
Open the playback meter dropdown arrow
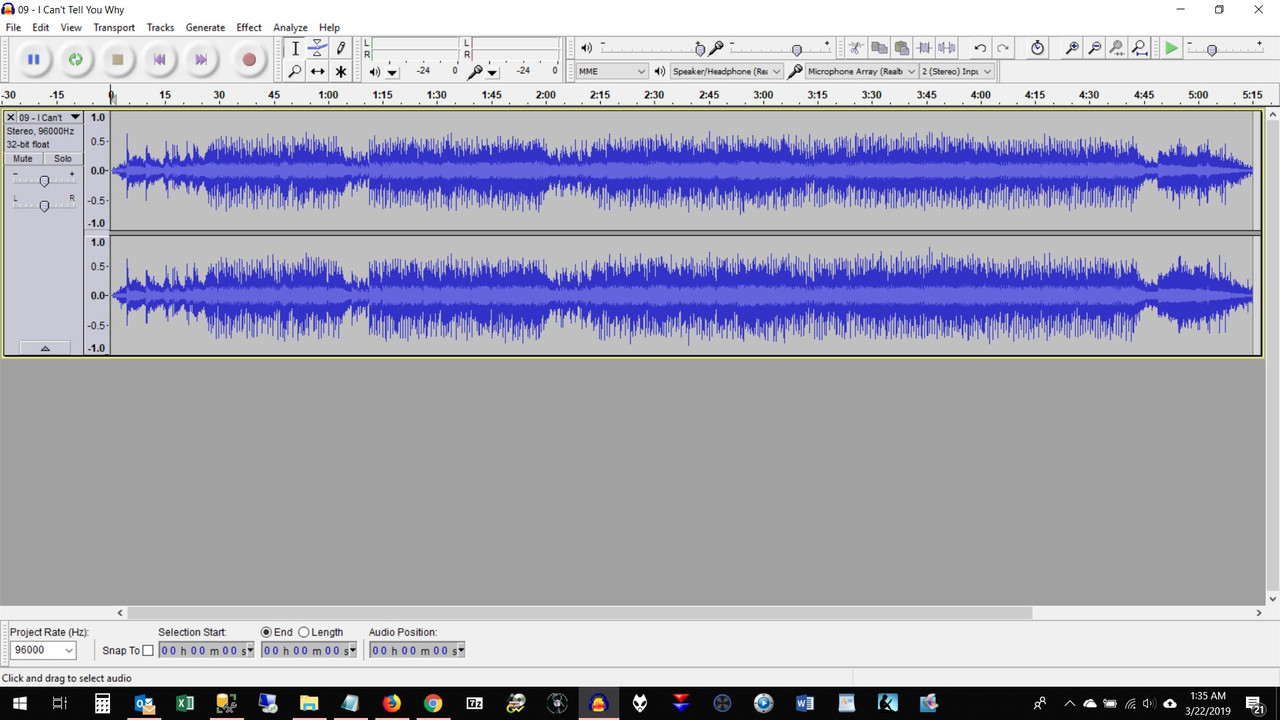pyautogui.click(x=392, y=72)
